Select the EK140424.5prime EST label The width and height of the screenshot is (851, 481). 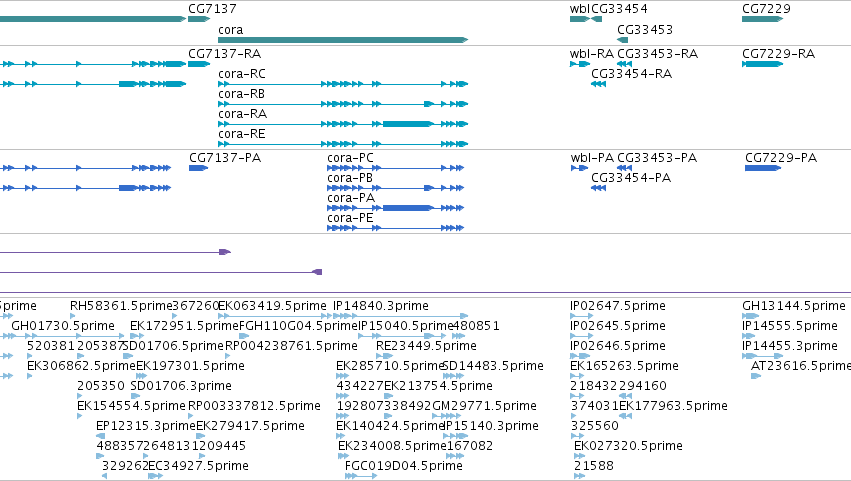[x=390, y=426]
